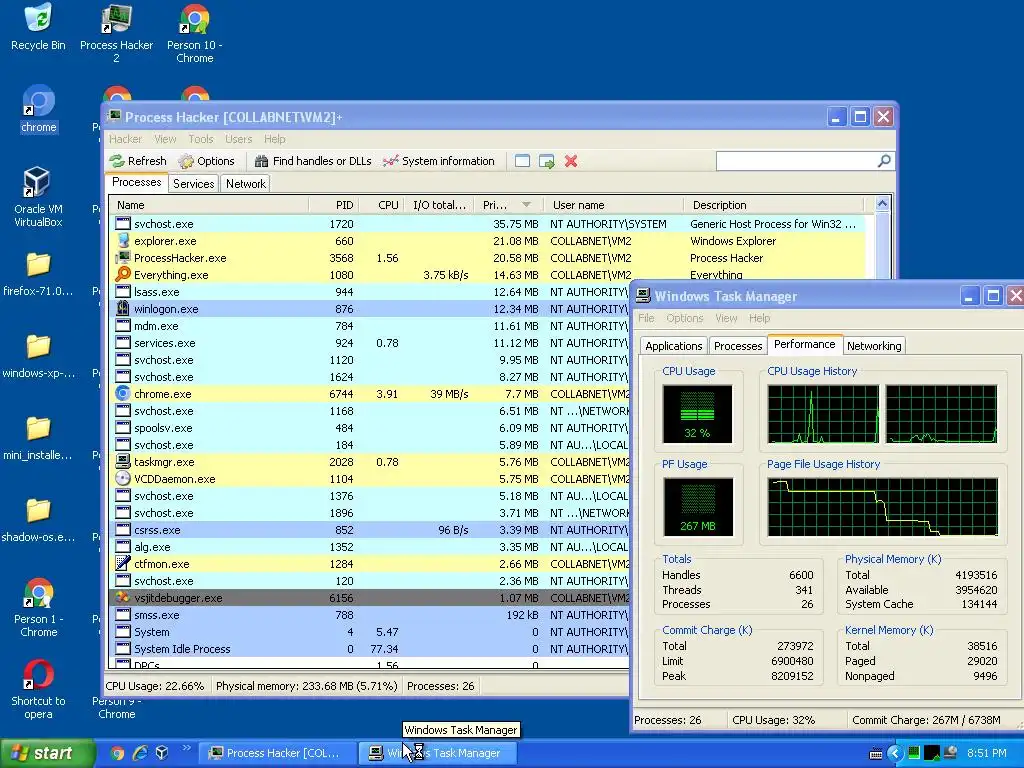
Task: Click Process Hacker taskbar button
Action: (x=277, y=753)
